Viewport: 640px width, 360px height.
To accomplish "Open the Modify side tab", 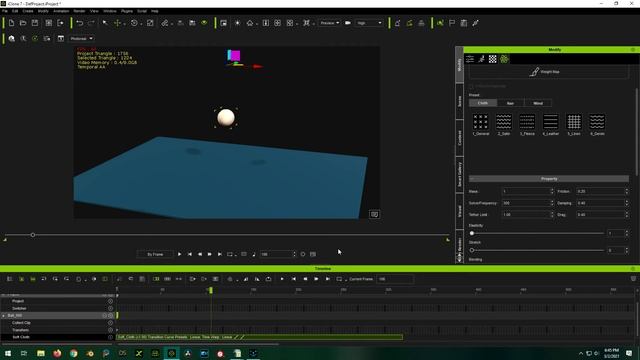I will tap(459, 65).
